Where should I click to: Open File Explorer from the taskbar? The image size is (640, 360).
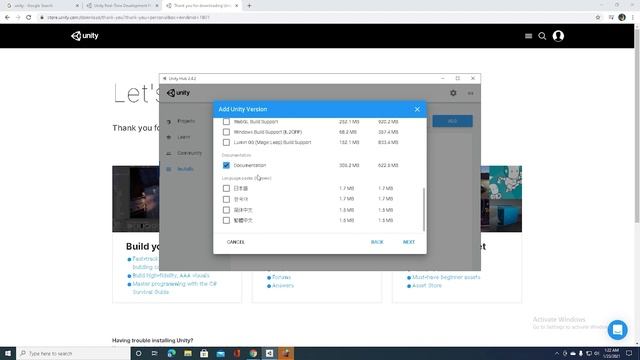click(188, 353)
